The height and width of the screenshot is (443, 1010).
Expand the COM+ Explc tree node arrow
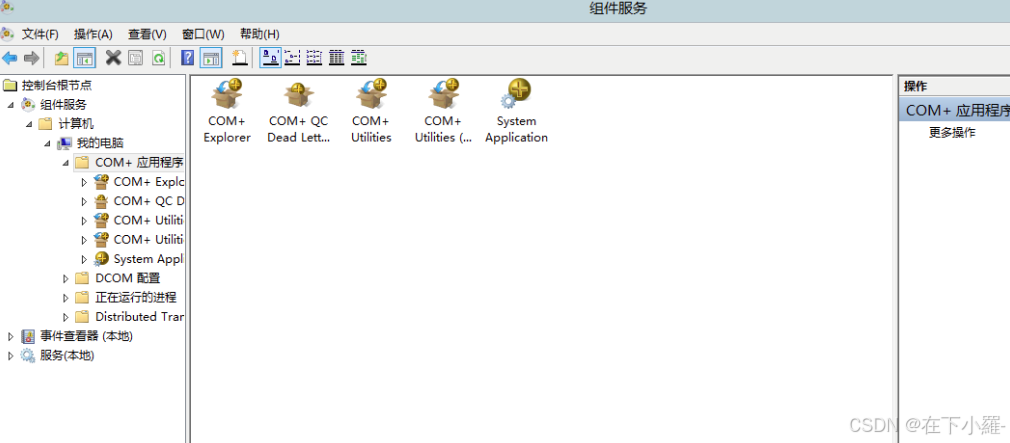[84, 182]
